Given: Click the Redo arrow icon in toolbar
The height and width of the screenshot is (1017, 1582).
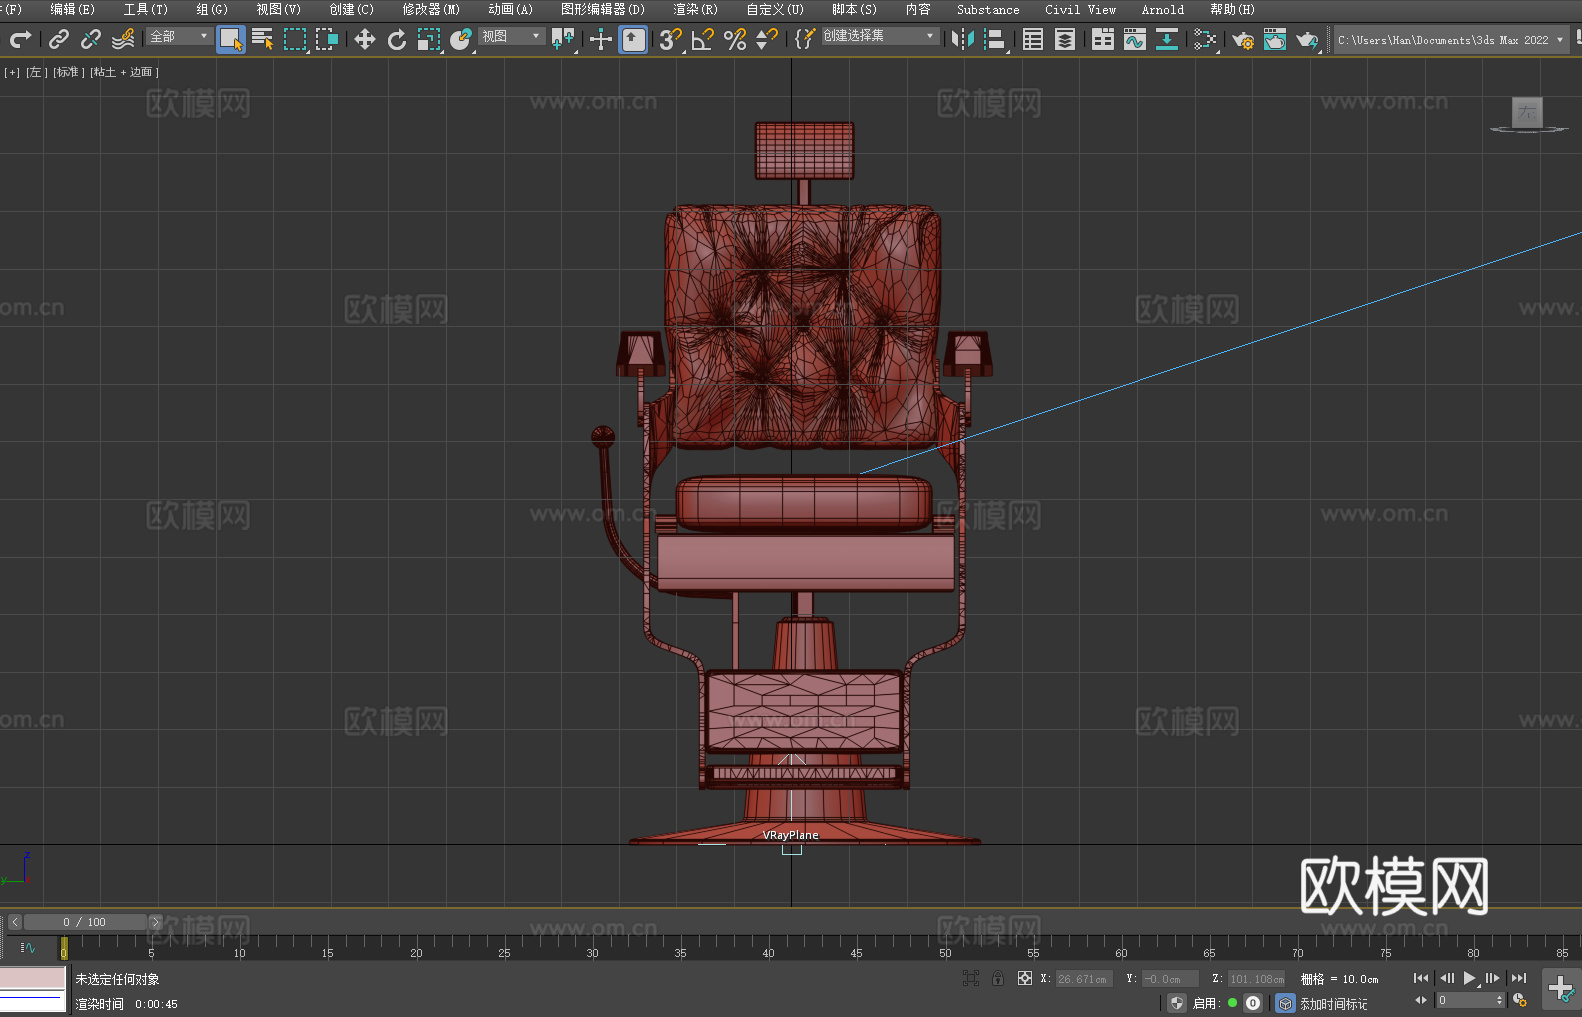Looking at the screenshot, I should point(20,39).
